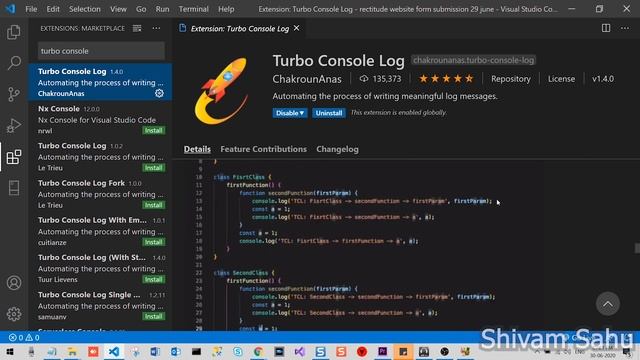Select Turbo Console Log Single ... item
640x360 pixels.
point(100,305)
